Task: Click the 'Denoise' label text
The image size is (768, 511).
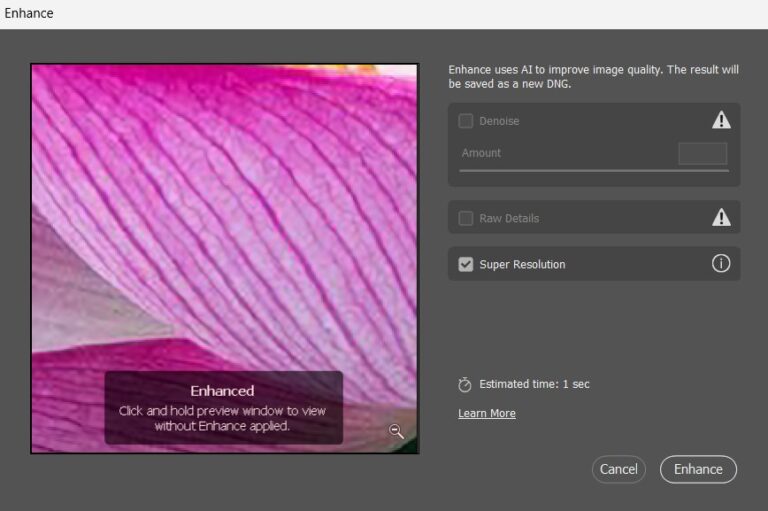Action: (x=499, y=121)
